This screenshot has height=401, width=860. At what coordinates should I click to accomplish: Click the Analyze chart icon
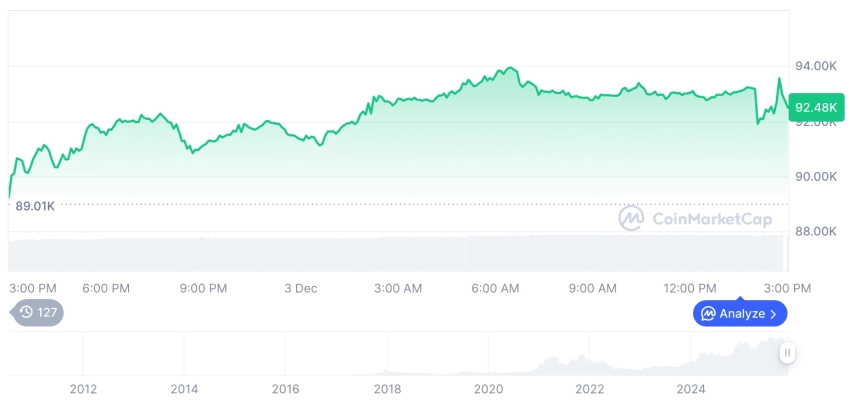coord(708,314)
